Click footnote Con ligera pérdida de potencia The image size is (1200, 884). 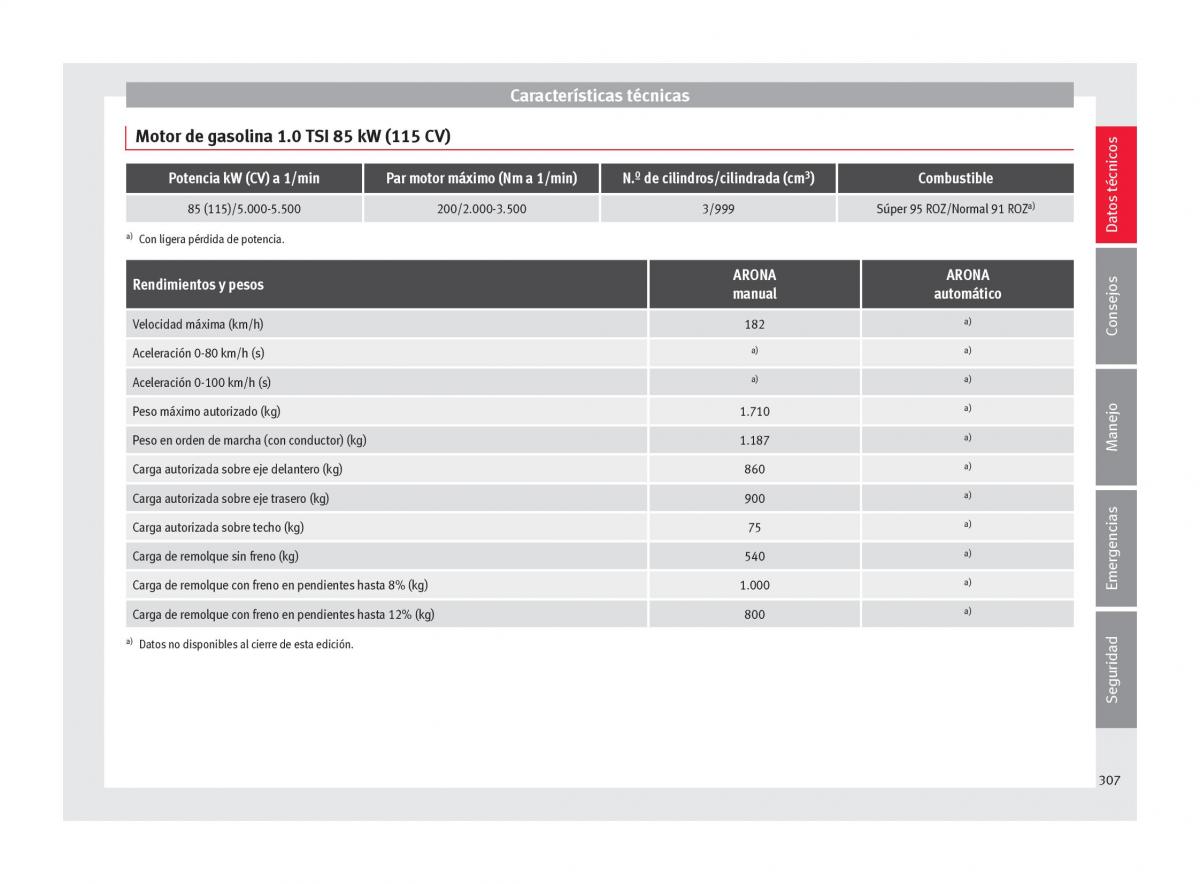212,239
